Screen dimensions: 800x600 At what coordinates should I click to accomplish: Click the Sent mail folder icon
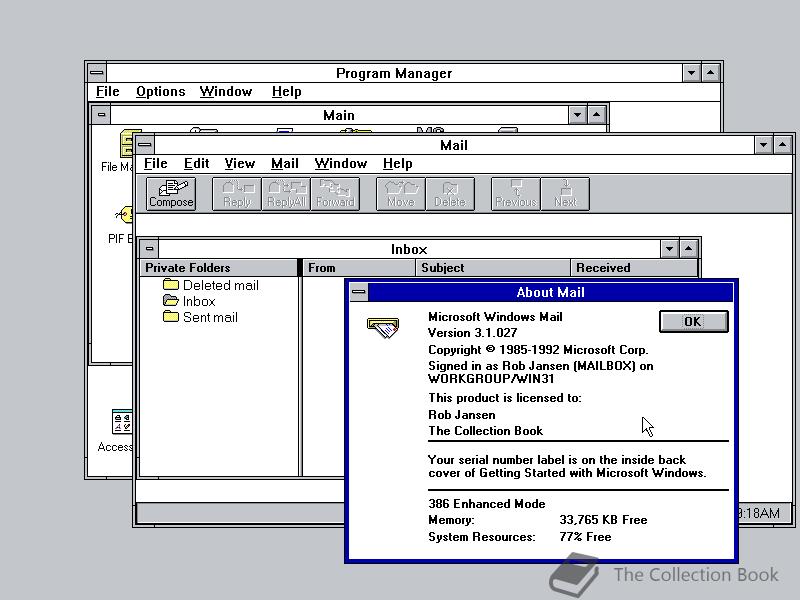point(170,316)
